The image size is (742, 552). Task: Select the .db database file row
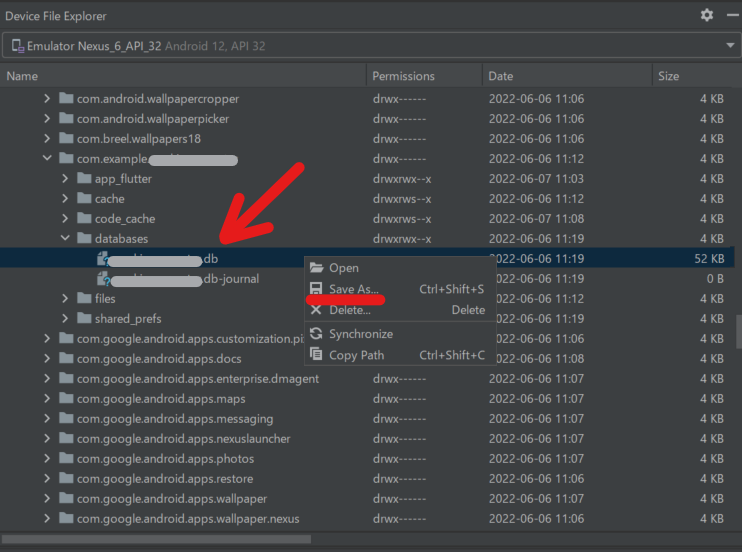(367, 258)
